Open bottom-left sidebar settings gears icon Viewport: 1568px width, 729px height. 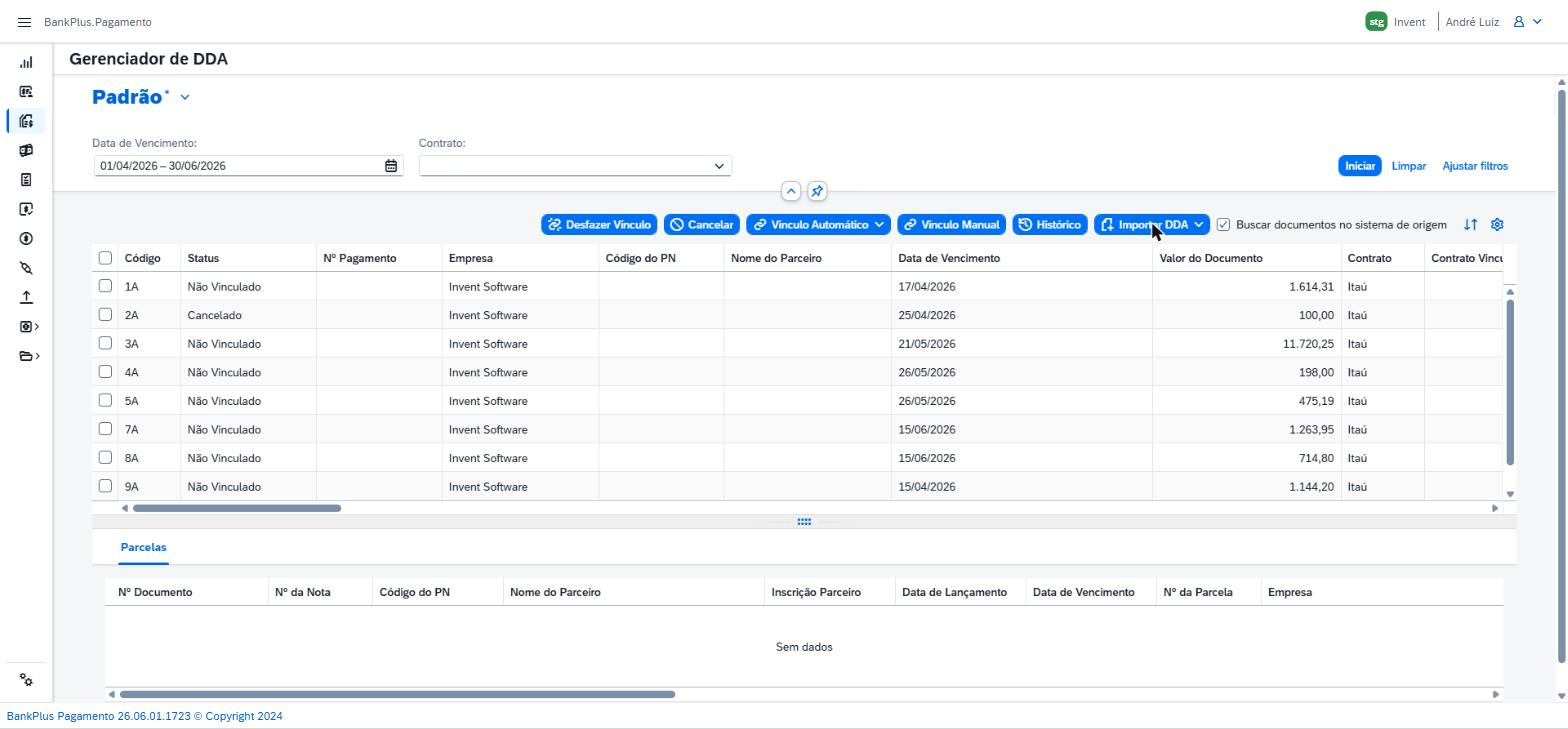(x=26, y=680)
